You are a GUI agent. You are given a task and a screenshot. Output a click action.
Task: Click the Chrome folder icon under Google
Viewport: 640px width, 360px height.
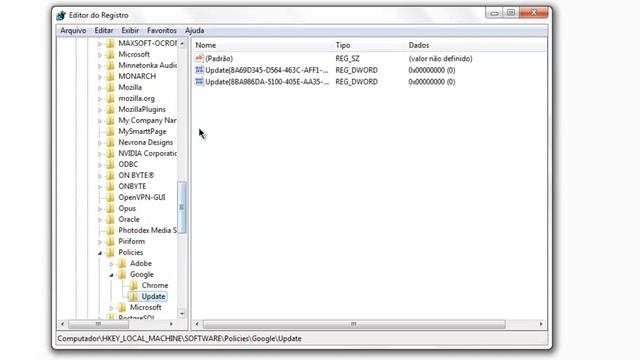coord(133,285)
